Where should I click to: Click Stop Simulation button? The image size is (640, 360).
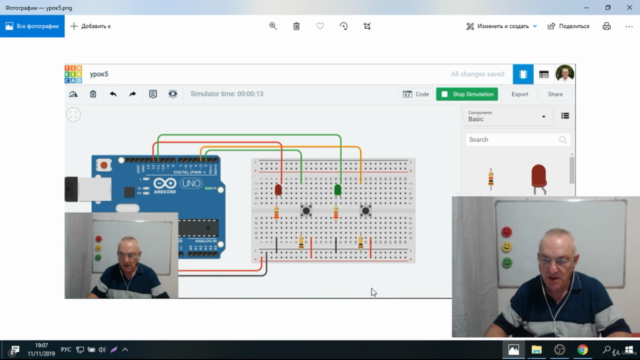[x=467, y=94]
